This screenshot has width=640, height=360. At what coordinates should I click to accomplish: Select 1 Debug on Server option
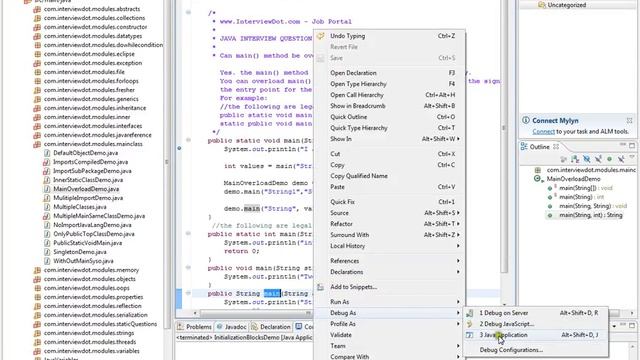(x=536, y=313)
